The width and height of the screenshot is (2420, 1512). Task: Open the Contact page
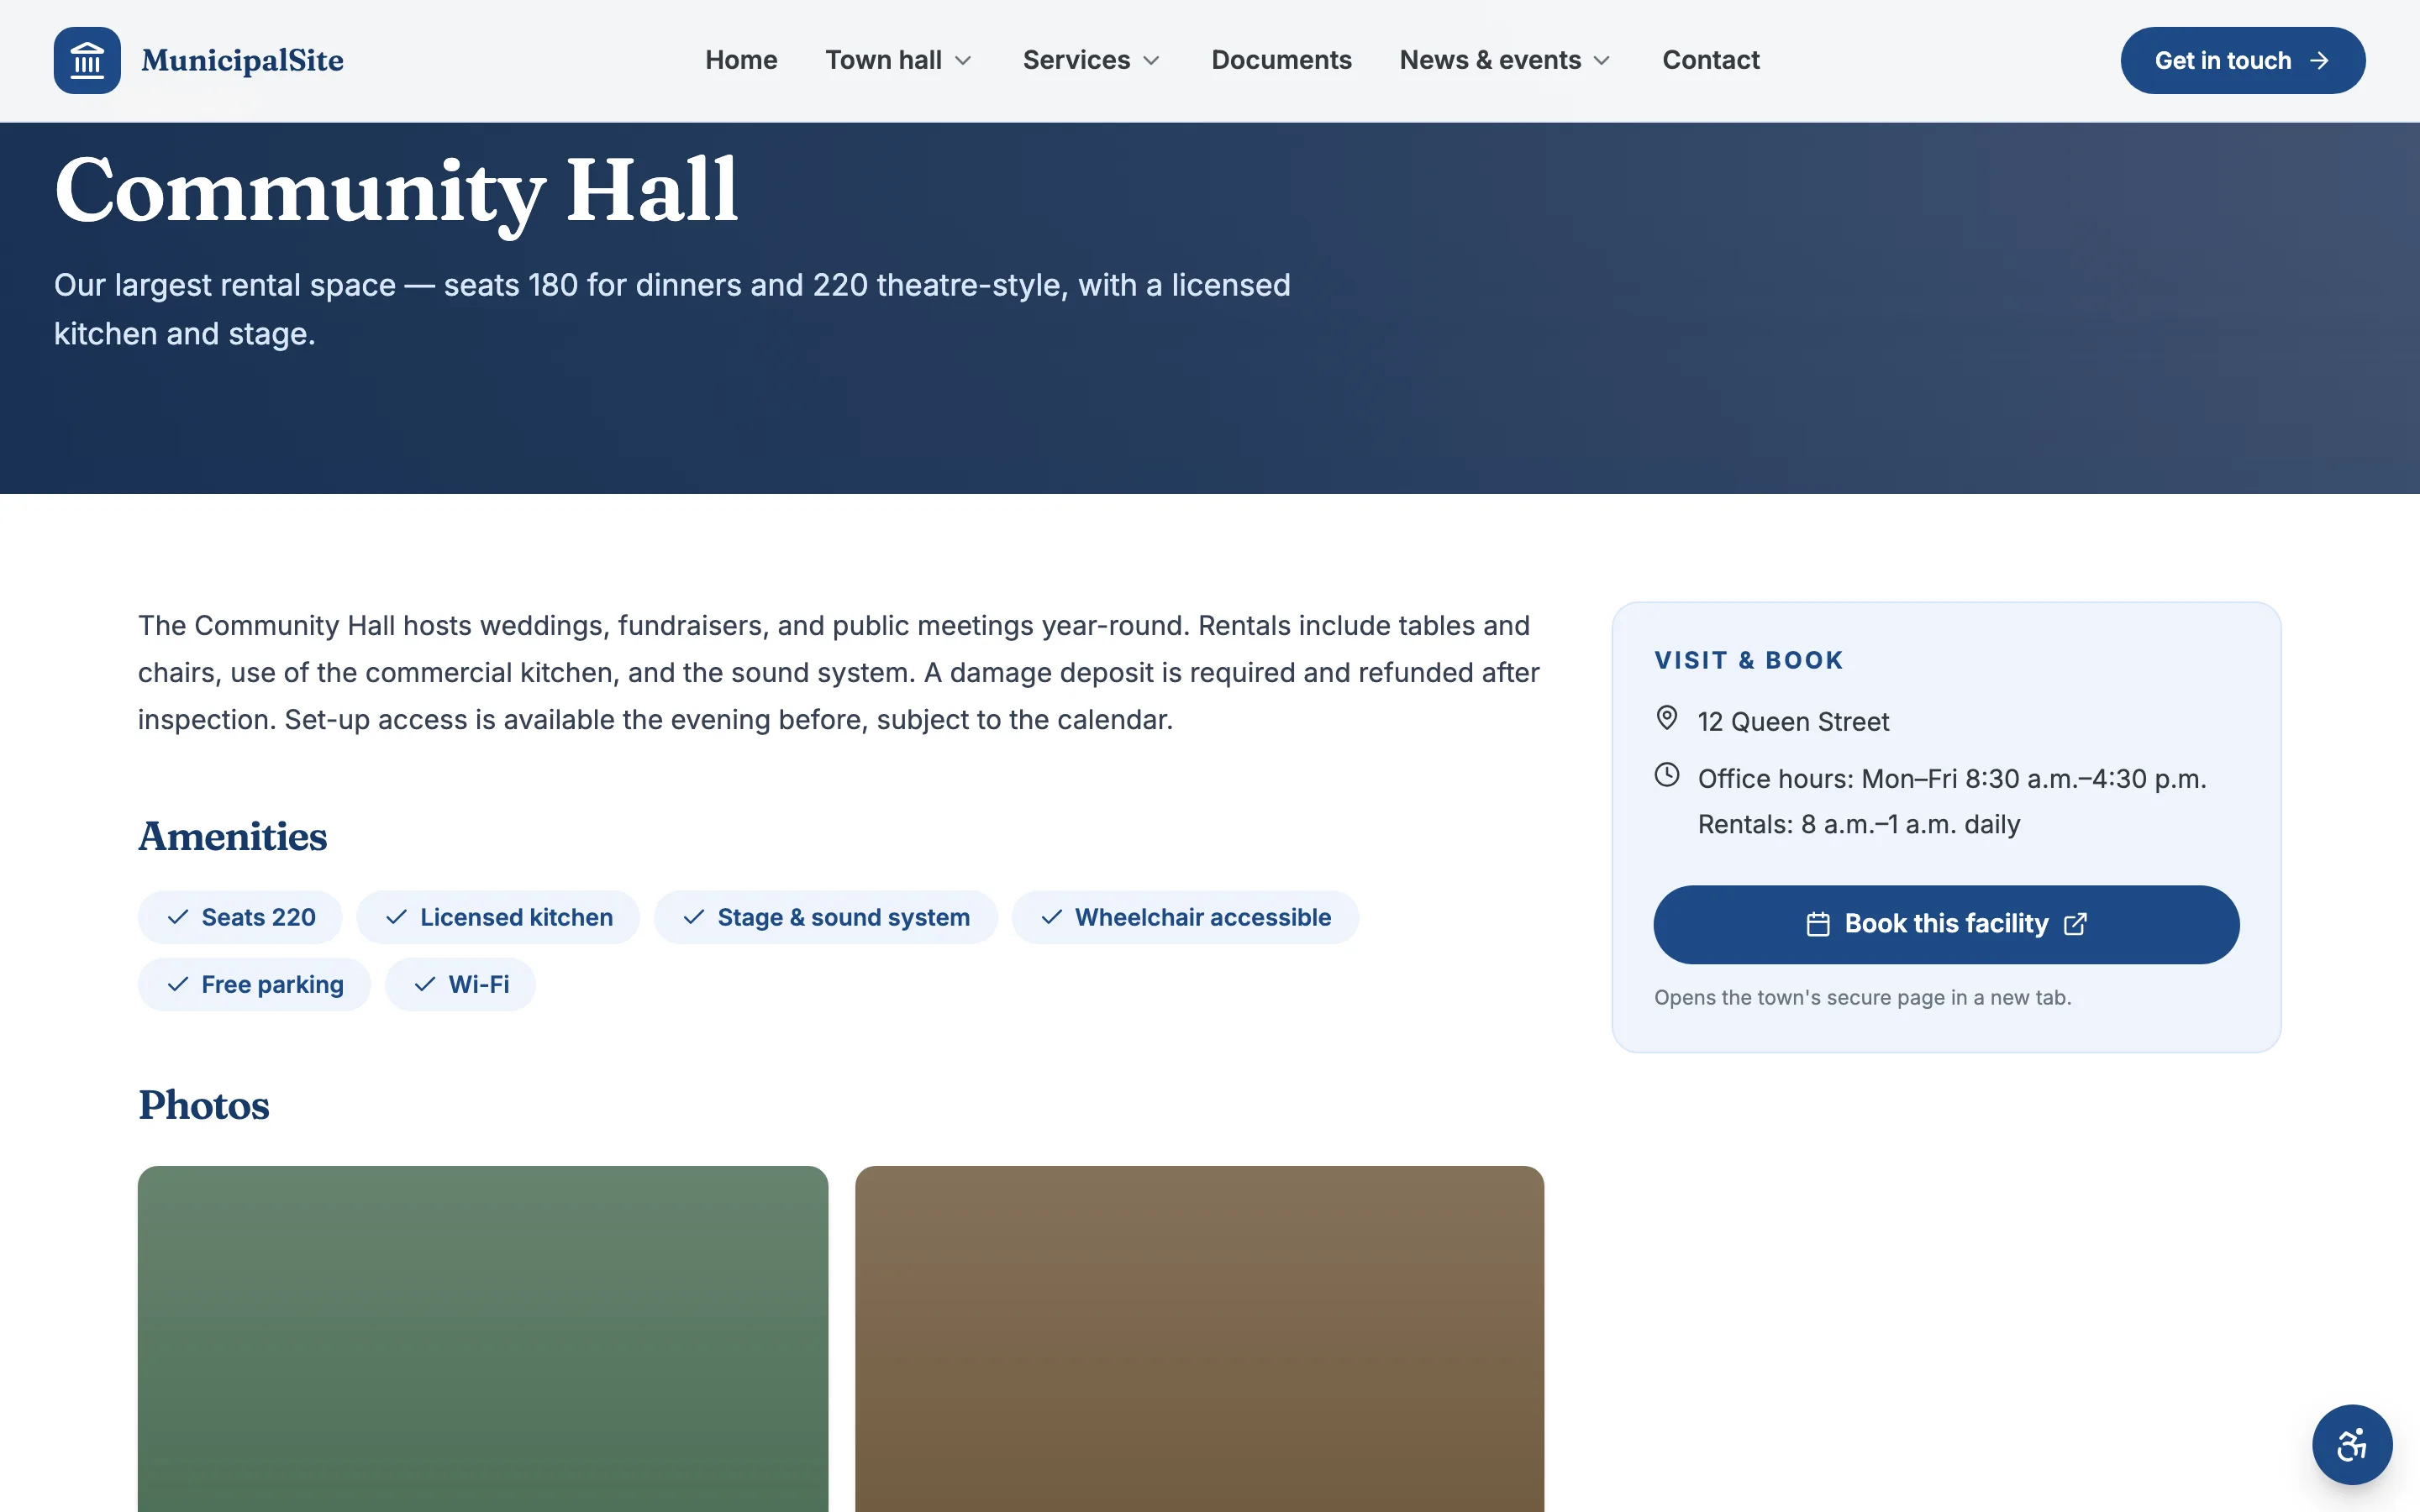[x=1710, y=60]
